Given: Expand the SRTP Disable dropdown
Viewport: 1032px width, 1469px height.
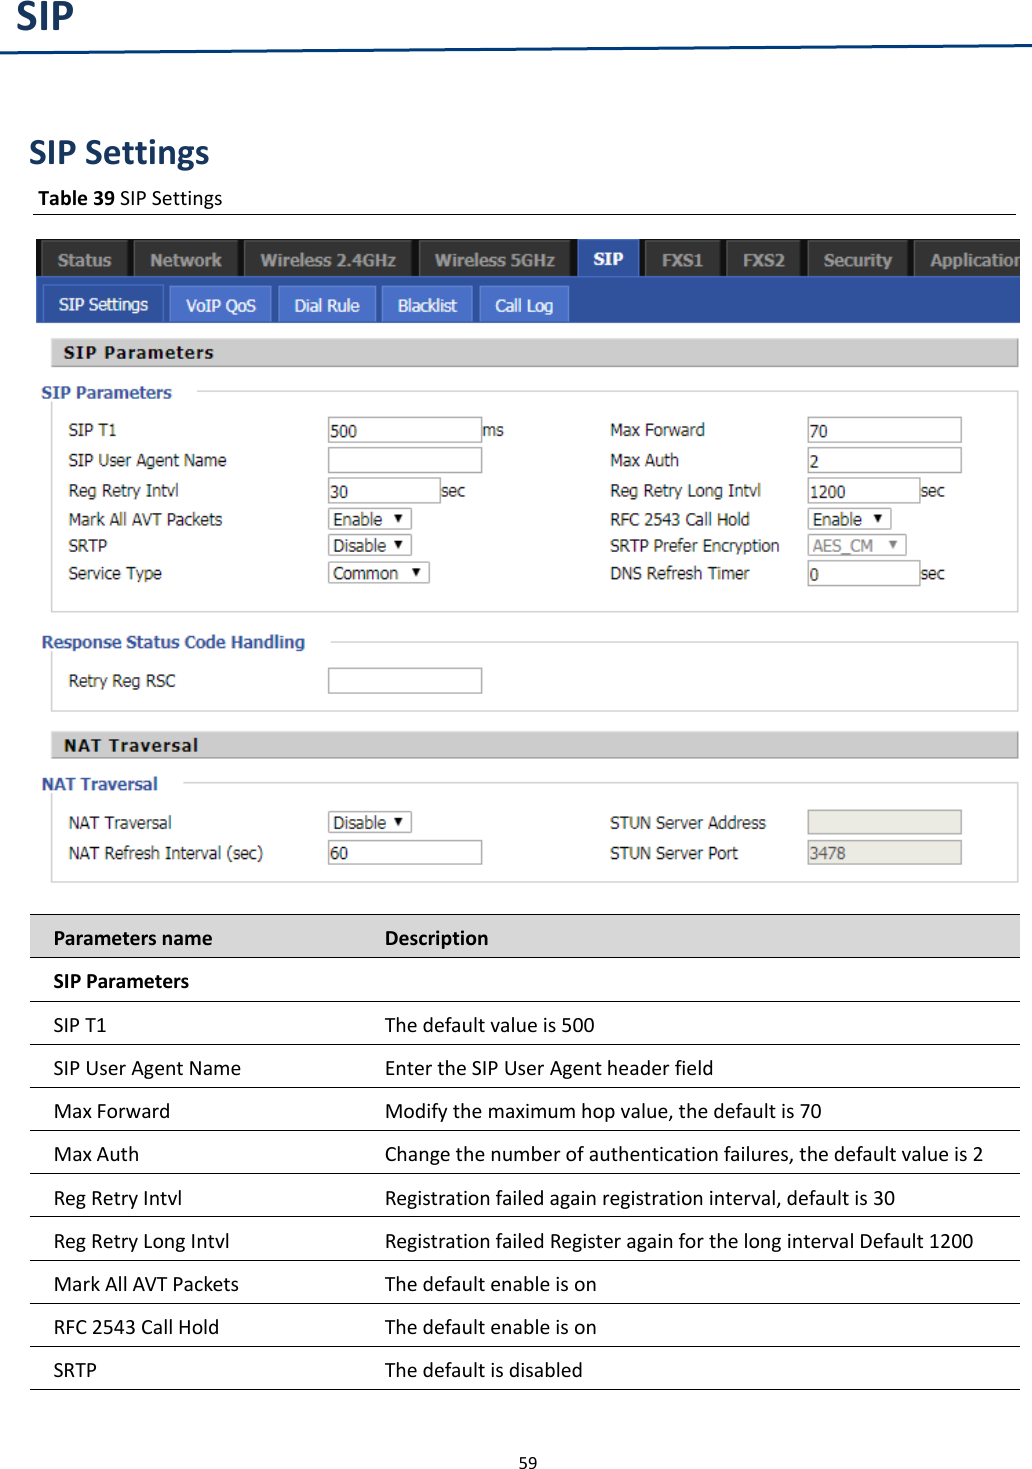Looking at the screenshot, I should tap(368, 544).
